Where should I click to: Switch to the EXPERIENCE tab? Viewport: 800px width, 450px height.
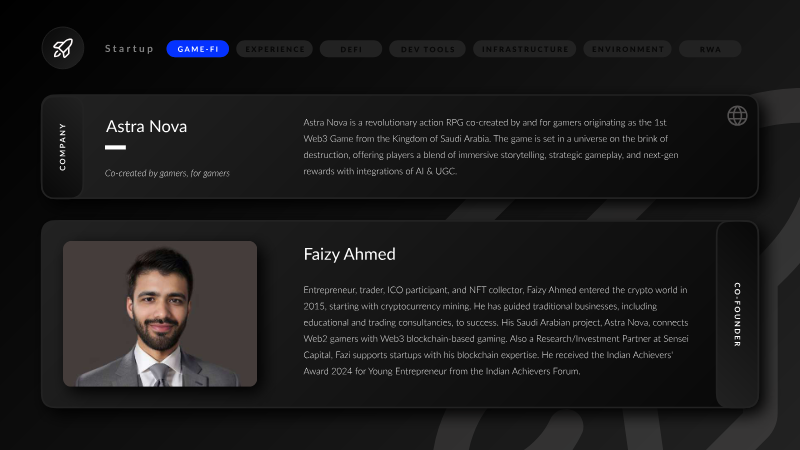tap(274, 49)
